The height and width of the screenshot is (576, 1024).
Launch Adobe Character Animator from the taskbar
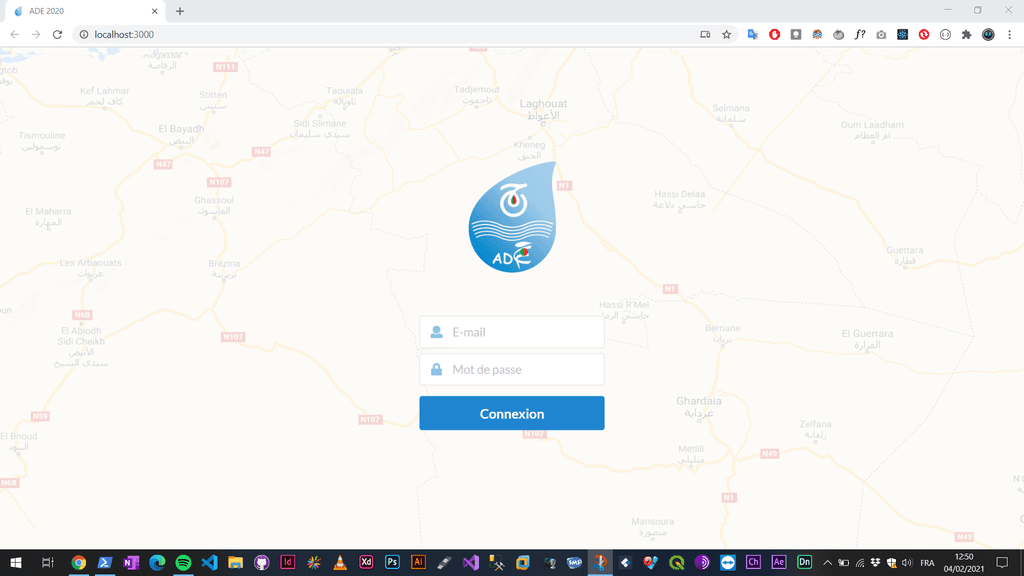click(753, 562)
